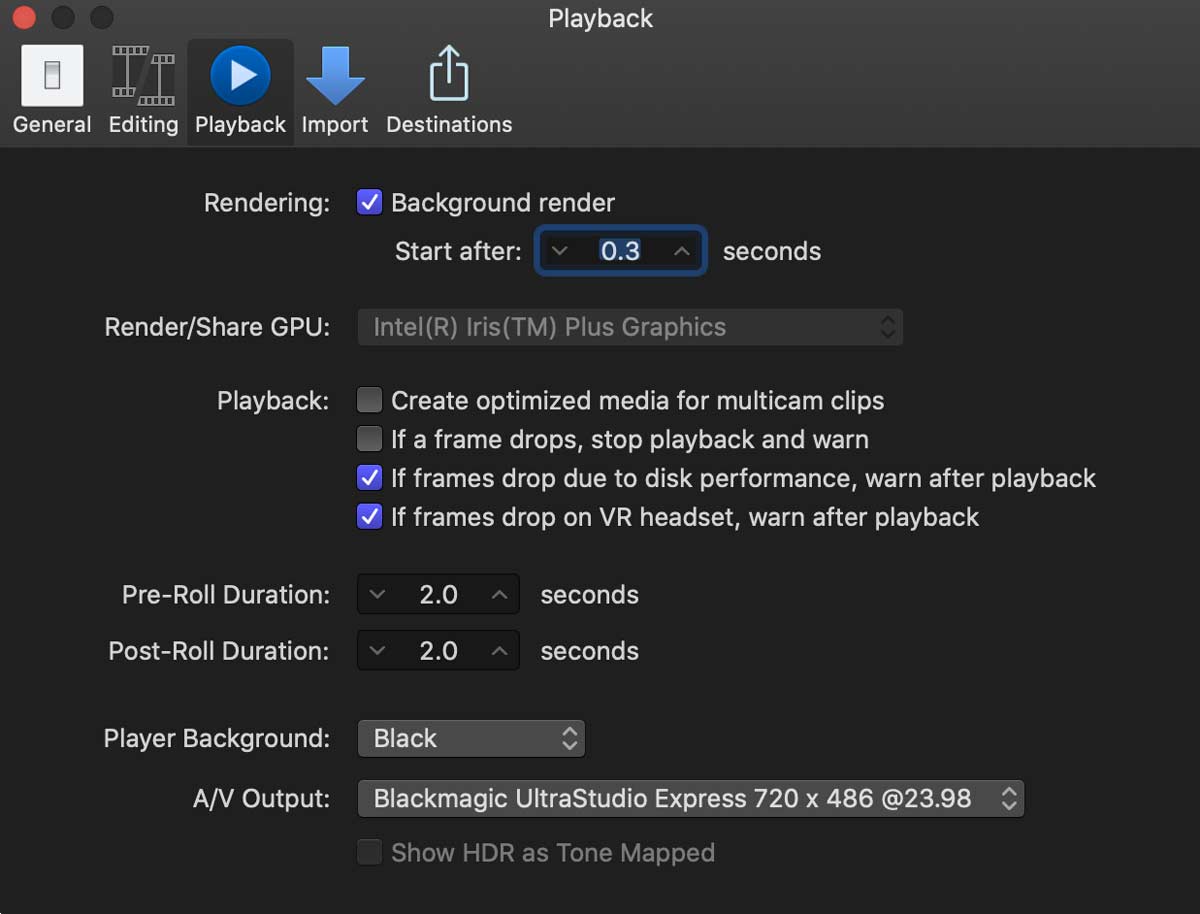Click the Show HDR as Tone Mapped checkbox
This screenshot has height=914, width=1200.
370,853
